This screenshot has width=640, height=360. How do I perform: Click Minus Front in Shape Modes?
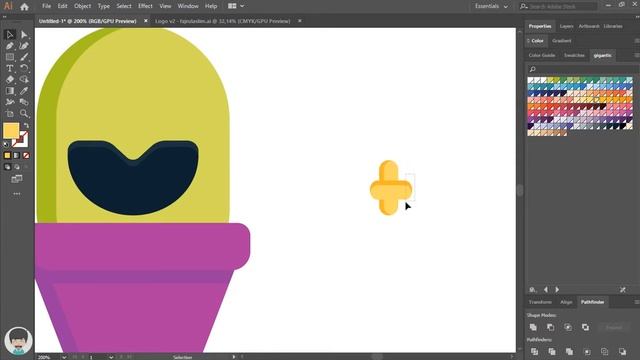(551, 327)
